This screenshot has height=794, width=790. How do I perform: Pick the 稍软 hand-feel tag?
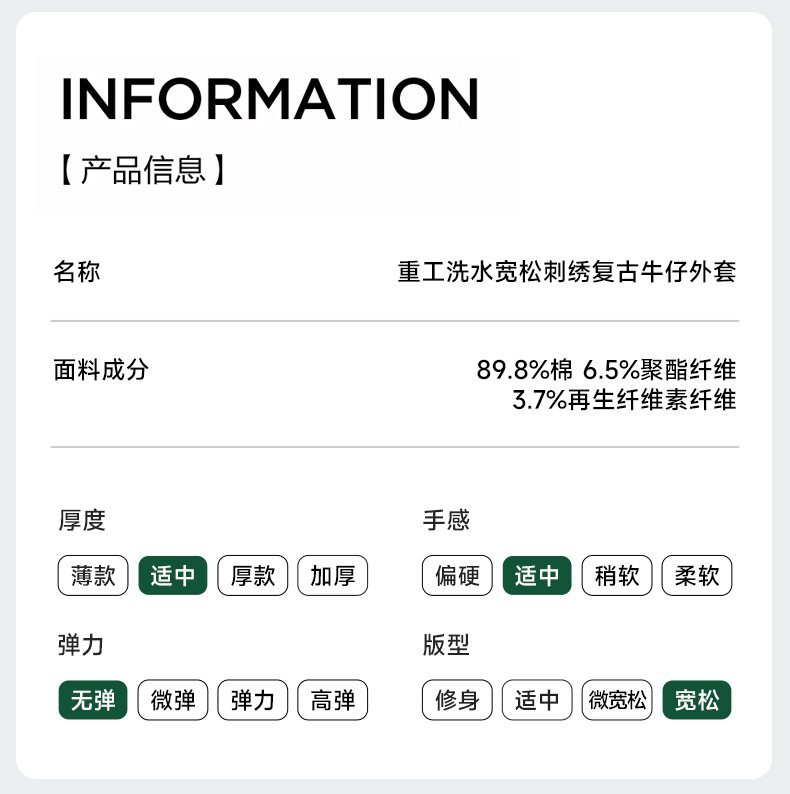click(617, 576)
